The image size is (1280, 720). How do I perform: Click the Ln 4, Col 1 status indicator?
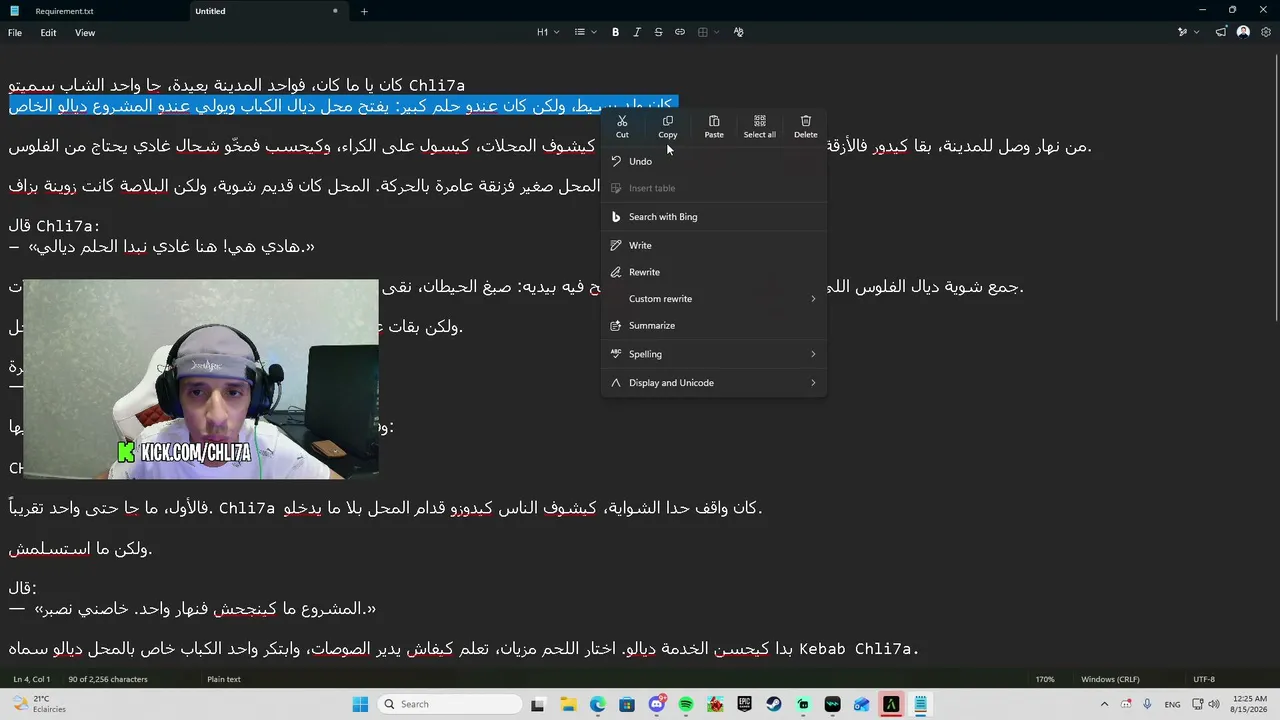coord(32,679)
